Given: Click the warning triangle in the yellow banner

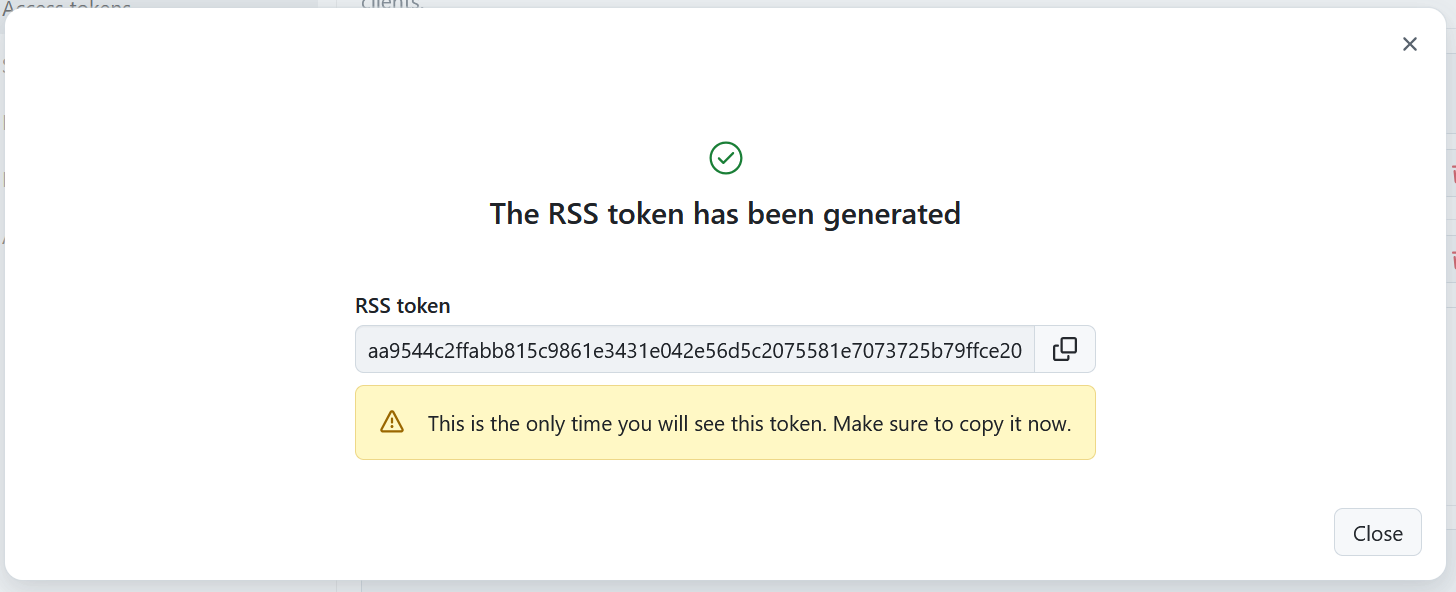Looking at the screenshot, I should click(x=392, y=422).
